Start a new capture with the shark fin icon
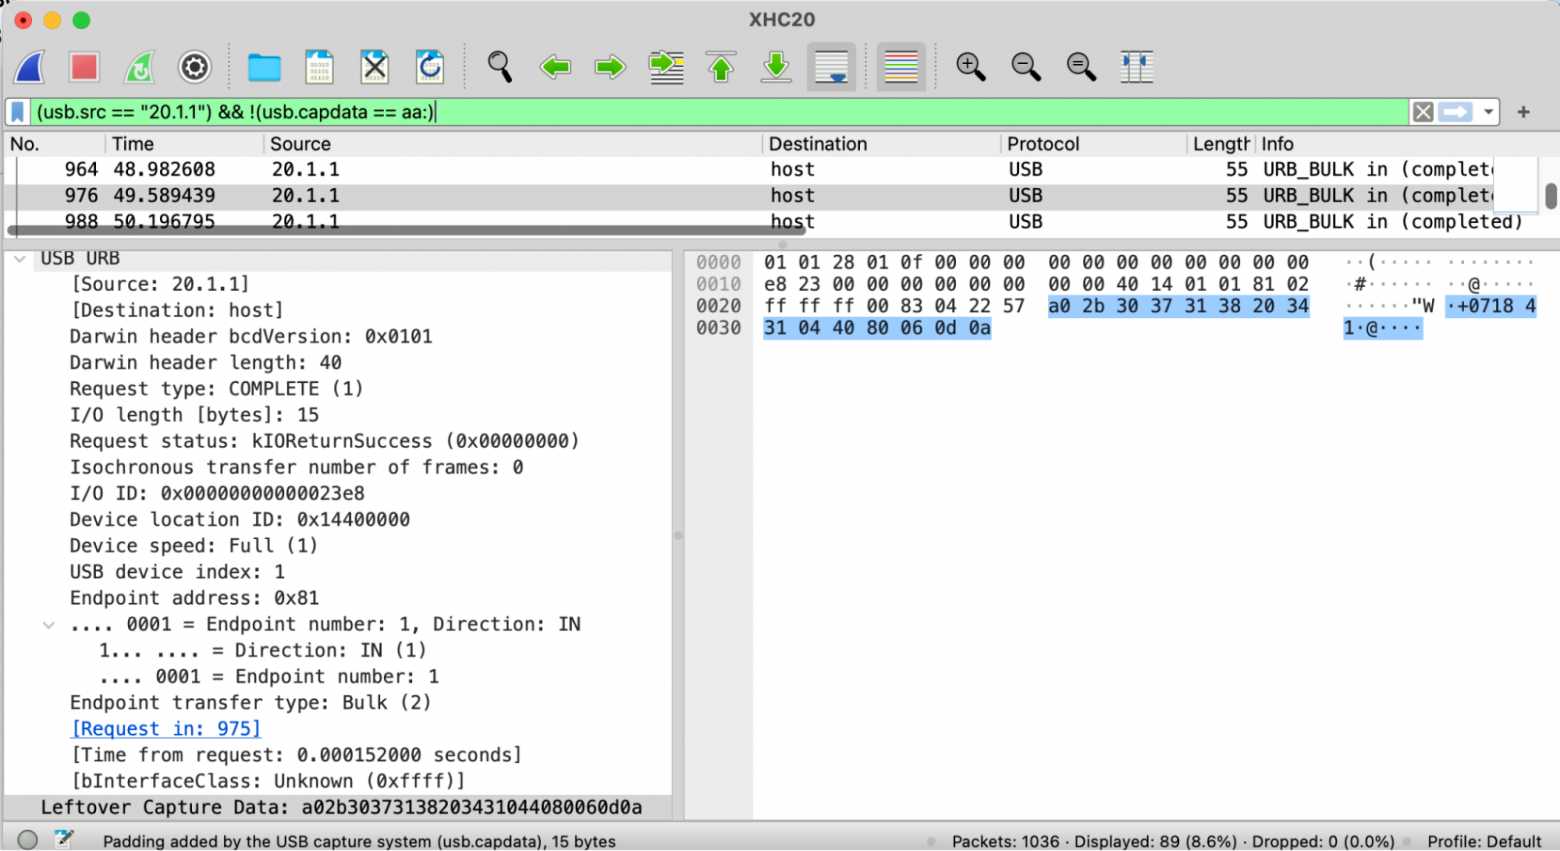This screenshot has width=1560, height=851. click(30, 67)
